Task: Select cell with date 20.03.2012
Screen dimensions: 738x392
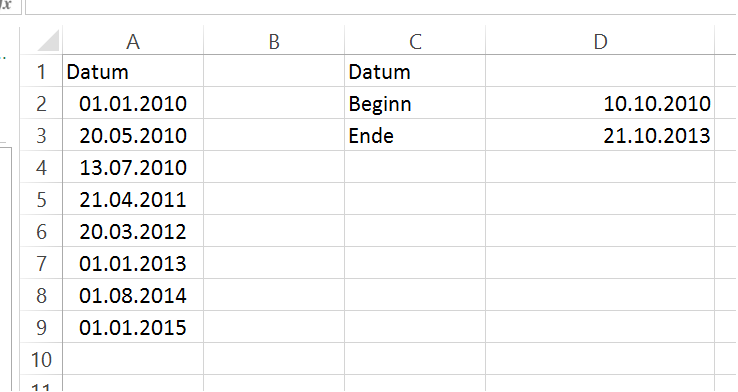Action: [133, 232]
